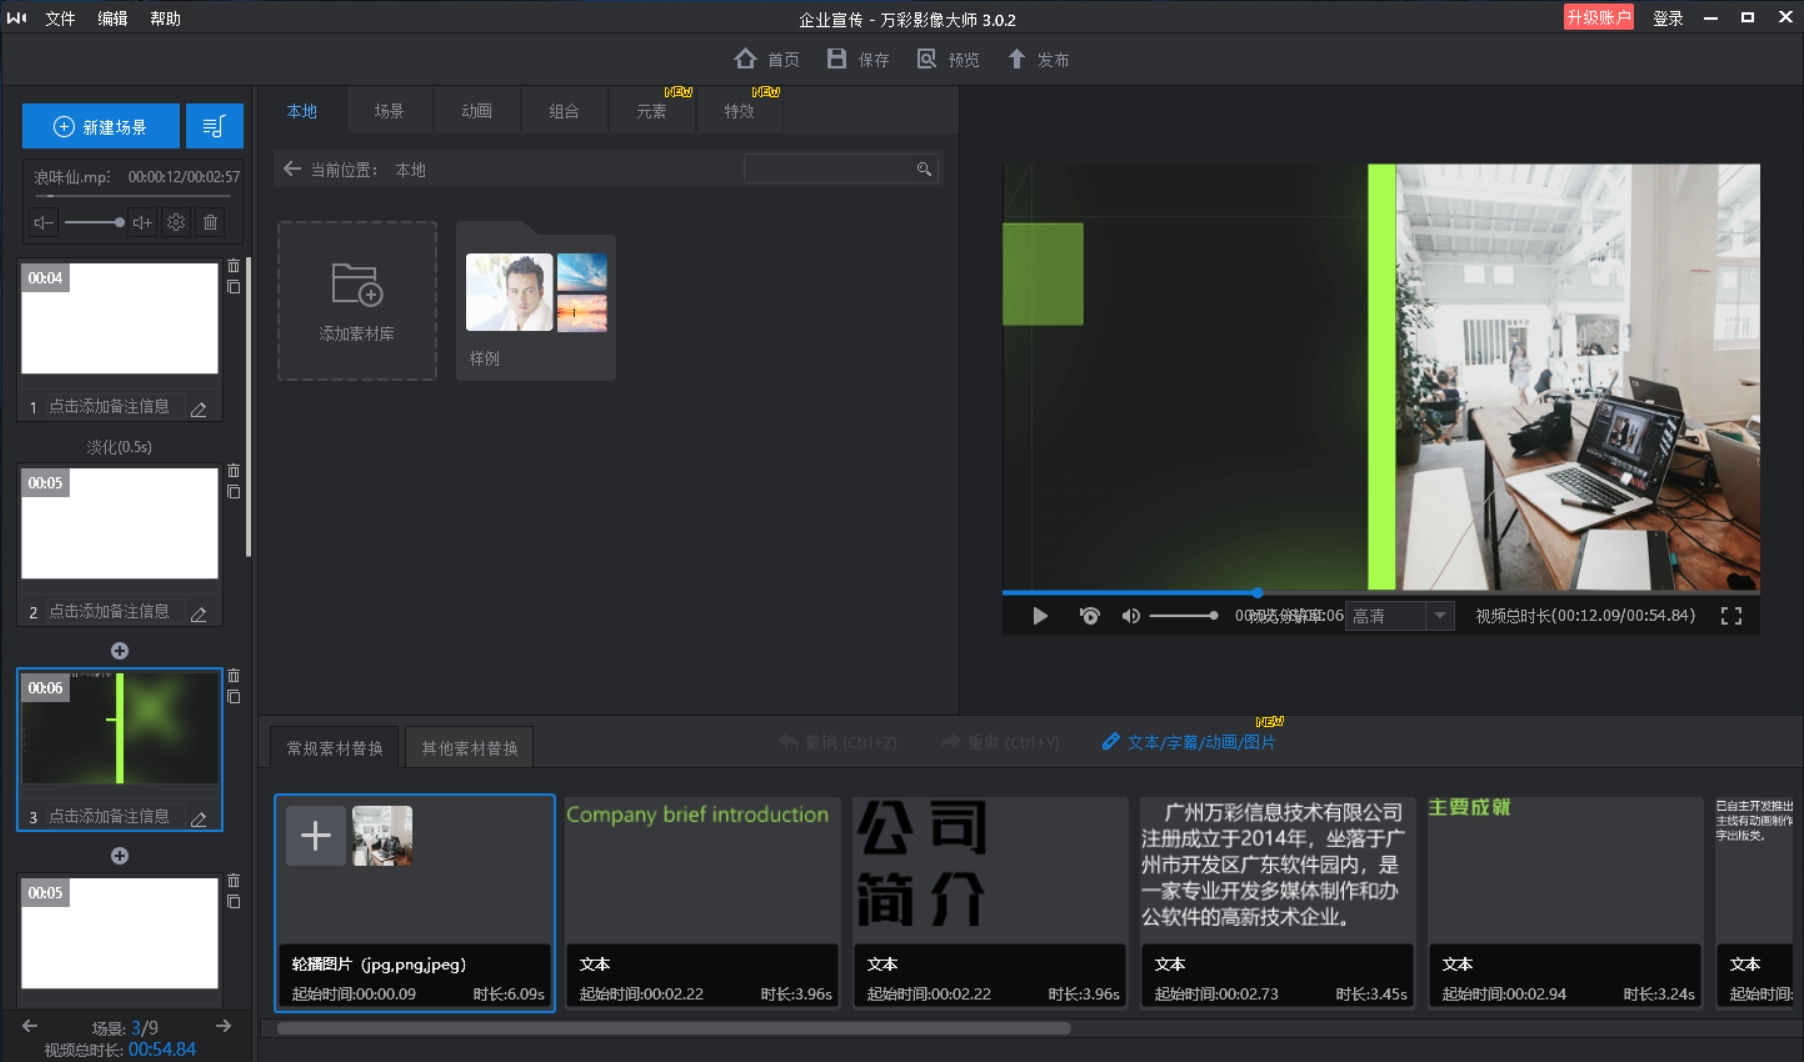The height and width of the screenshot is (1062, 1804).
Task: Create a new scene with 新建场景
Action: point(101,126)
